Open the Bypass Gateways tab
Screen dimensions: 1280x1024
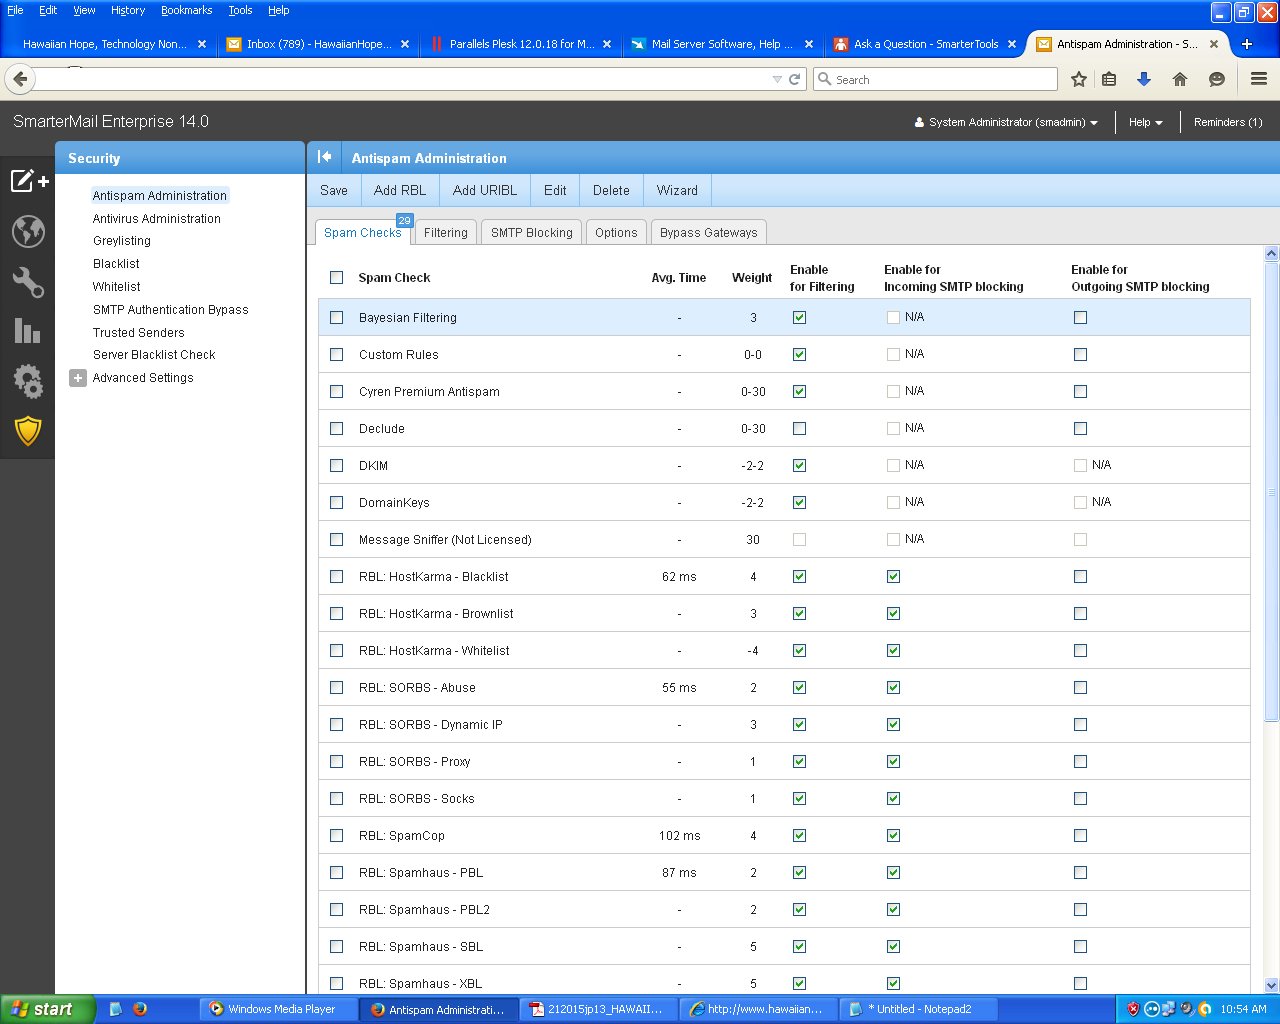click(x=708, y=233)
